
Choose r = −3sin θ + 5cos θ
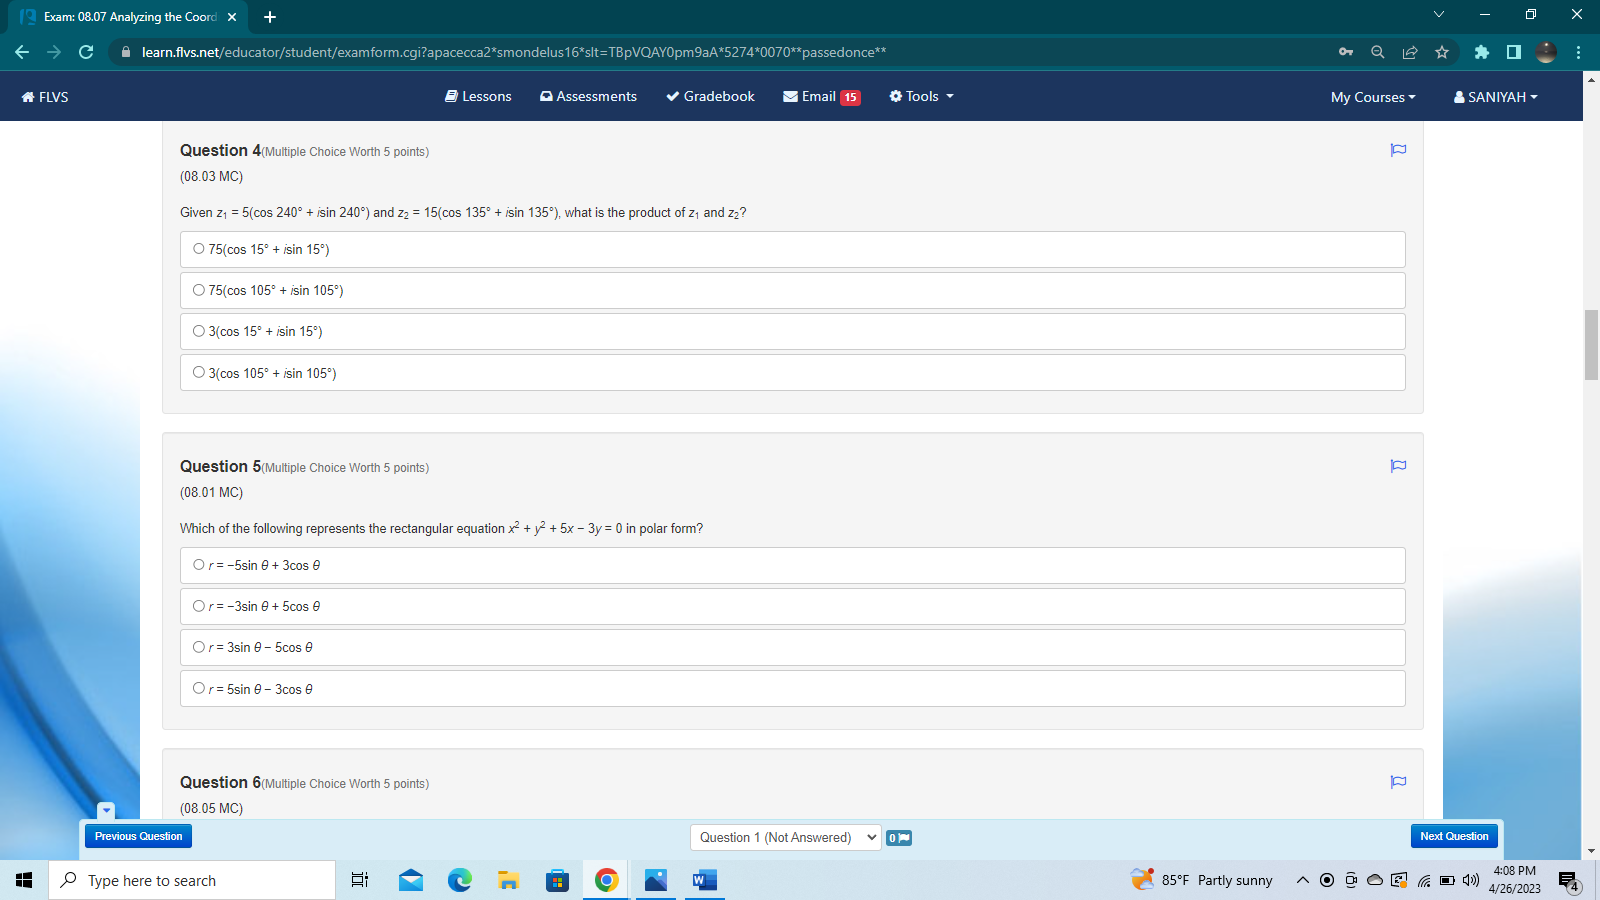(x=793, y=606)
